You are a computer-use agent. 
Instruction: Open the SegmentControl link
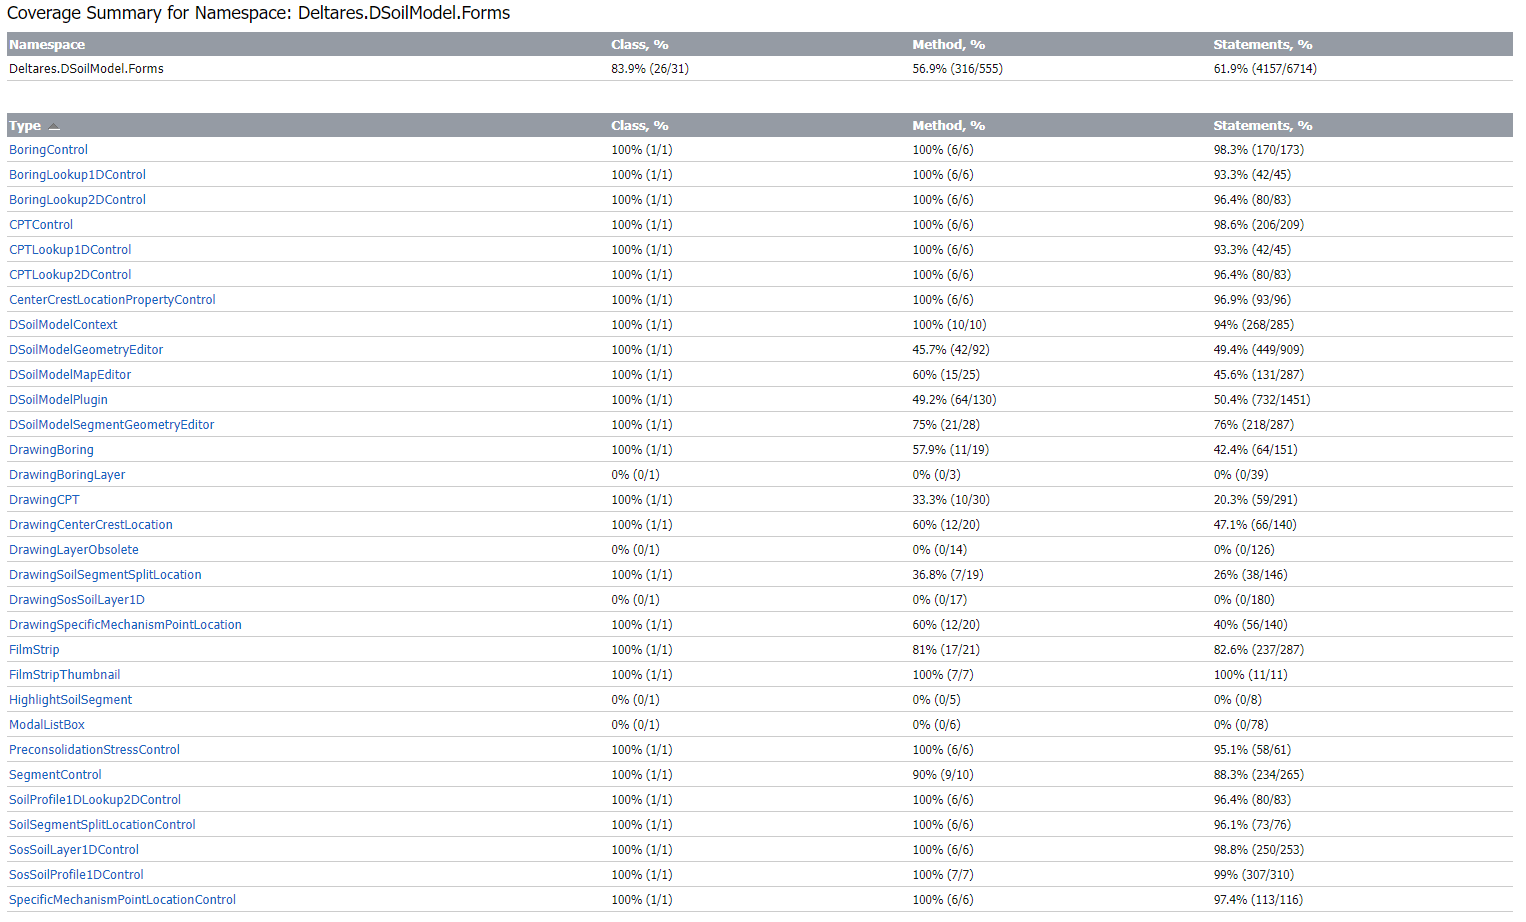pyautogui.click(x=55, y=775)
